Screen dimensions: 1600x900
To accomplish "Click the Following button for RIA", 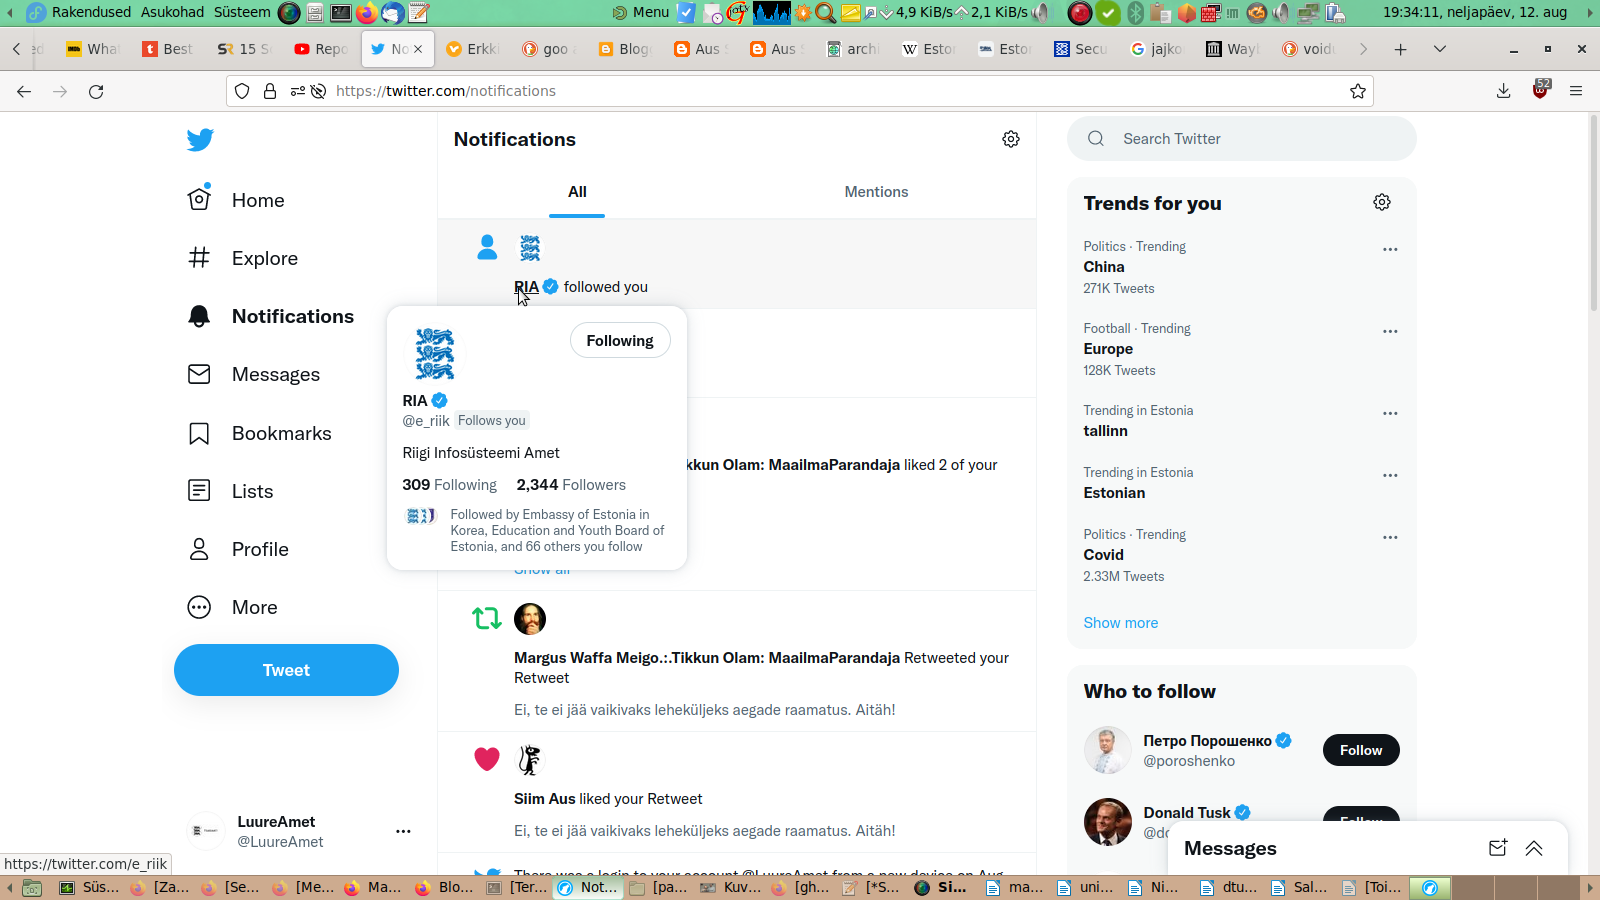I will tap(620, 340).
